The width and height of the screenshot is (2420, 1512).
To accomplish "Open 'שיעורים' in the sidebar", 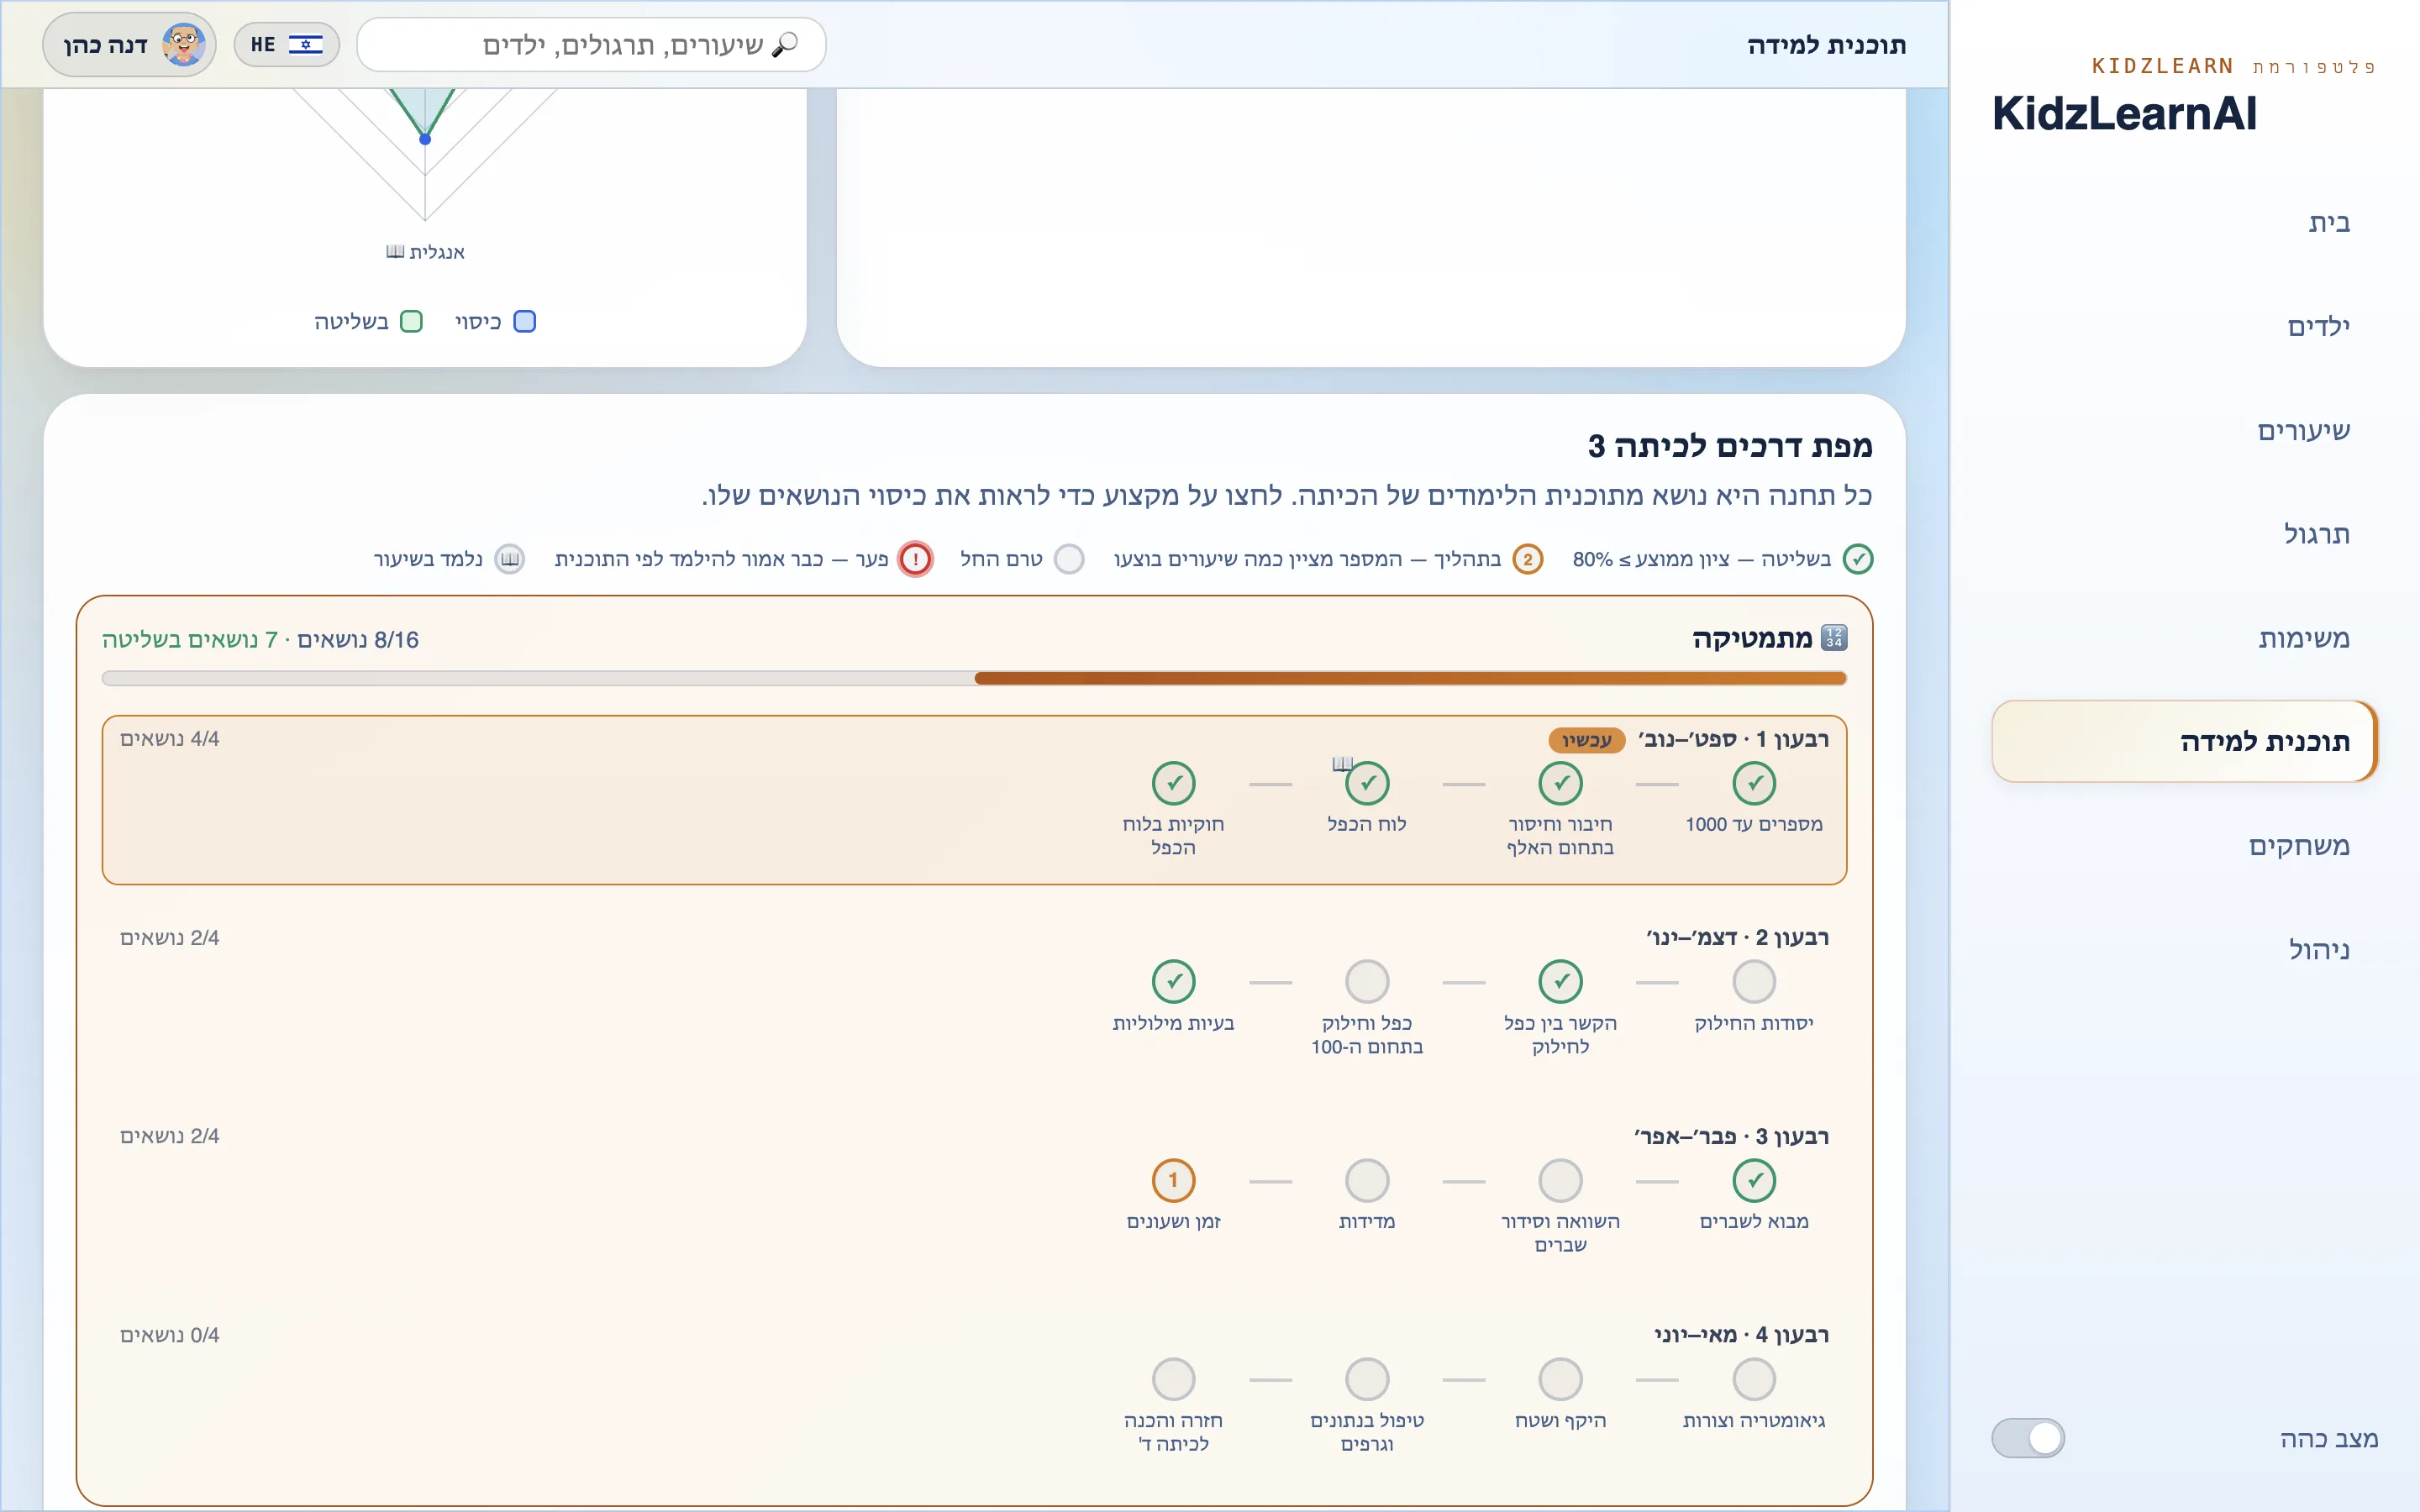I will click(2184, 430).
